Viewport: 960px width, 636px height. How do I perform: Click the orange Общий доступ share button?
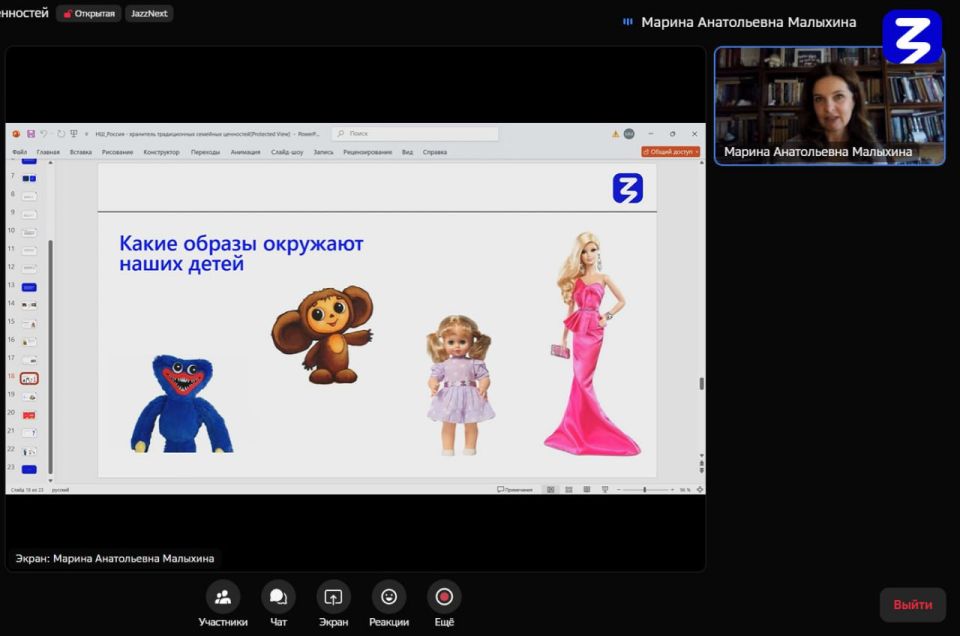670,152
